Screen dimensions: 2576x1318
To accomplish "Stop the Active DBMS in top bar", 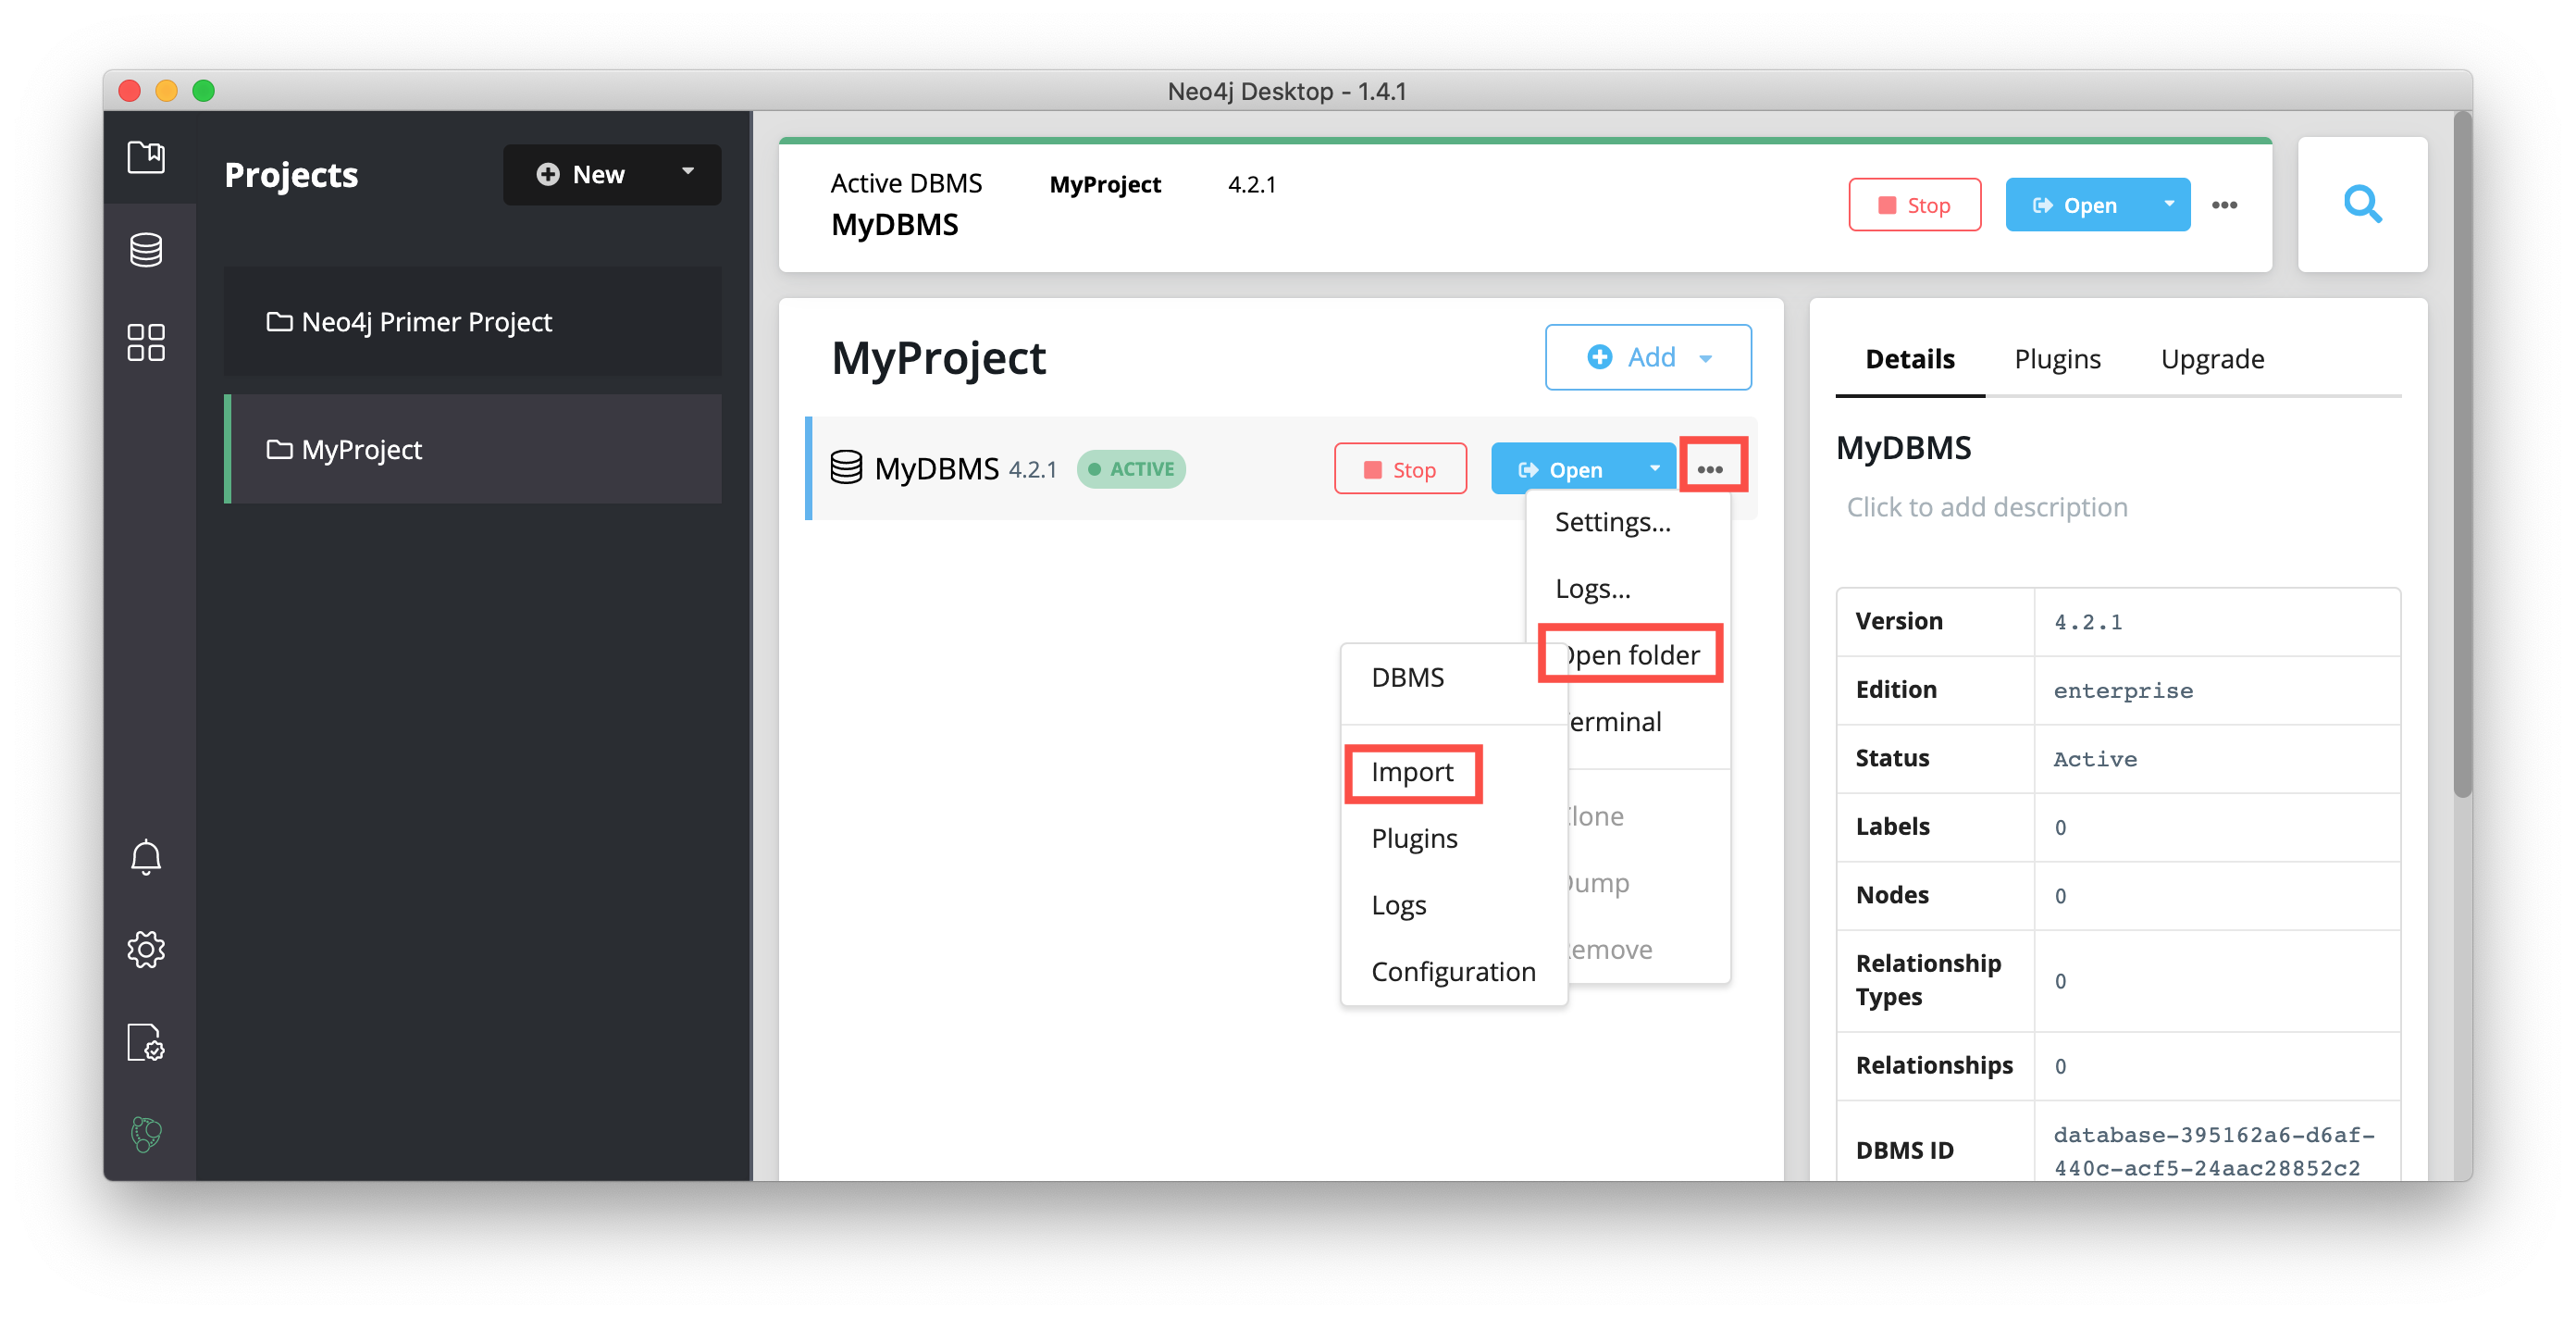I will (1914, 205).
